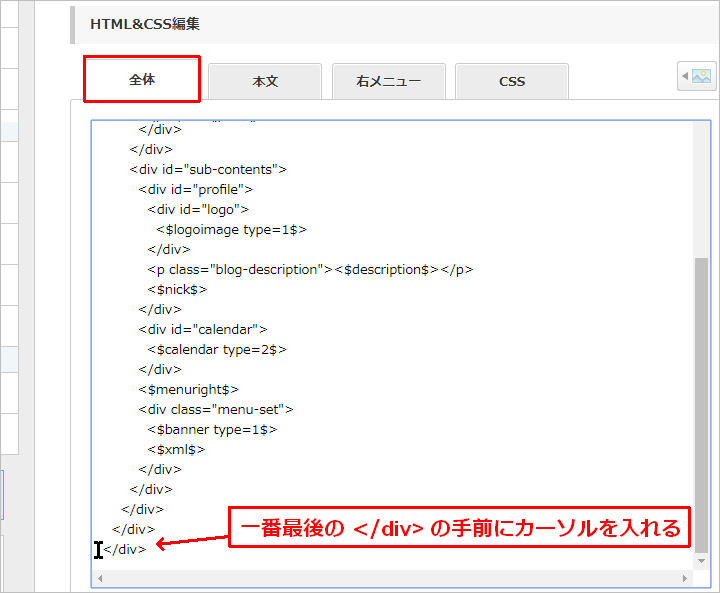
Task: Click the <div id="profile"> line
Action: [x=195, y=189]
